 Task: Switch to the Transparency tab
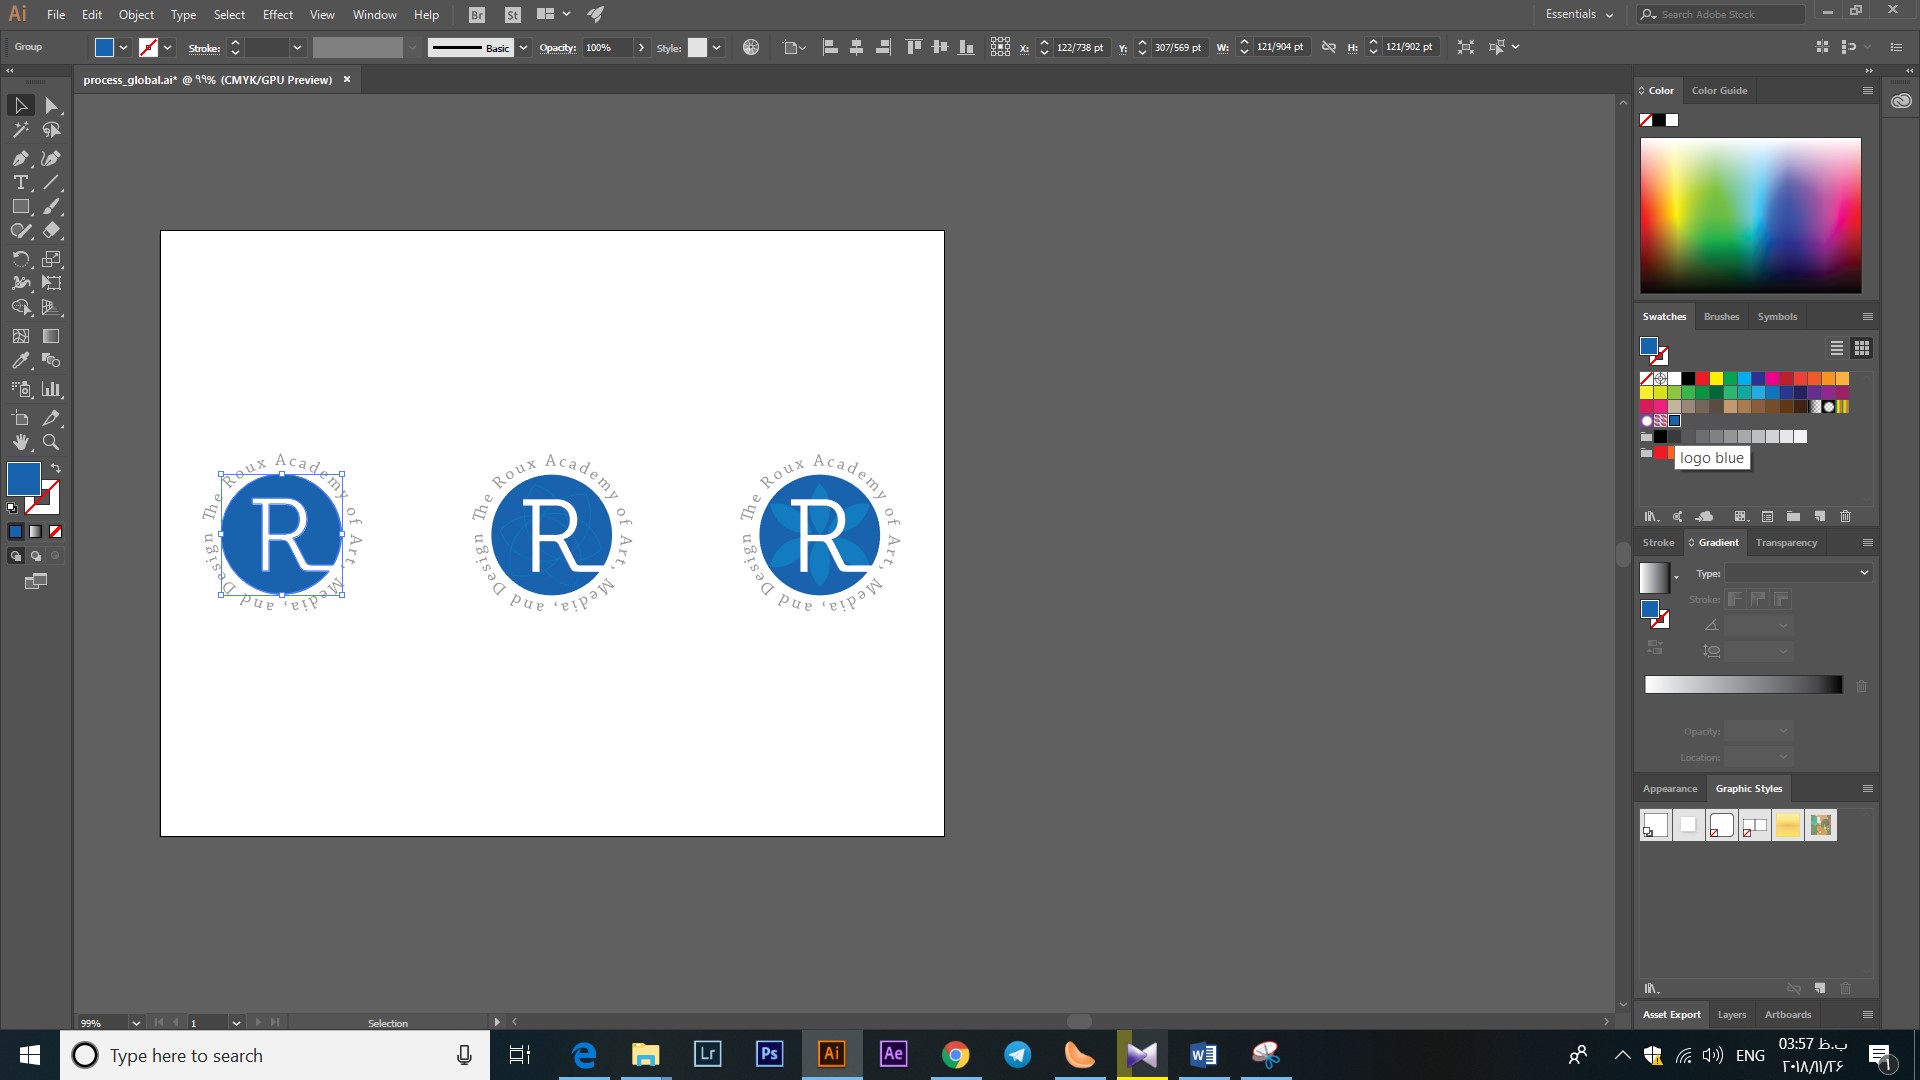[x=1786, y=543]
